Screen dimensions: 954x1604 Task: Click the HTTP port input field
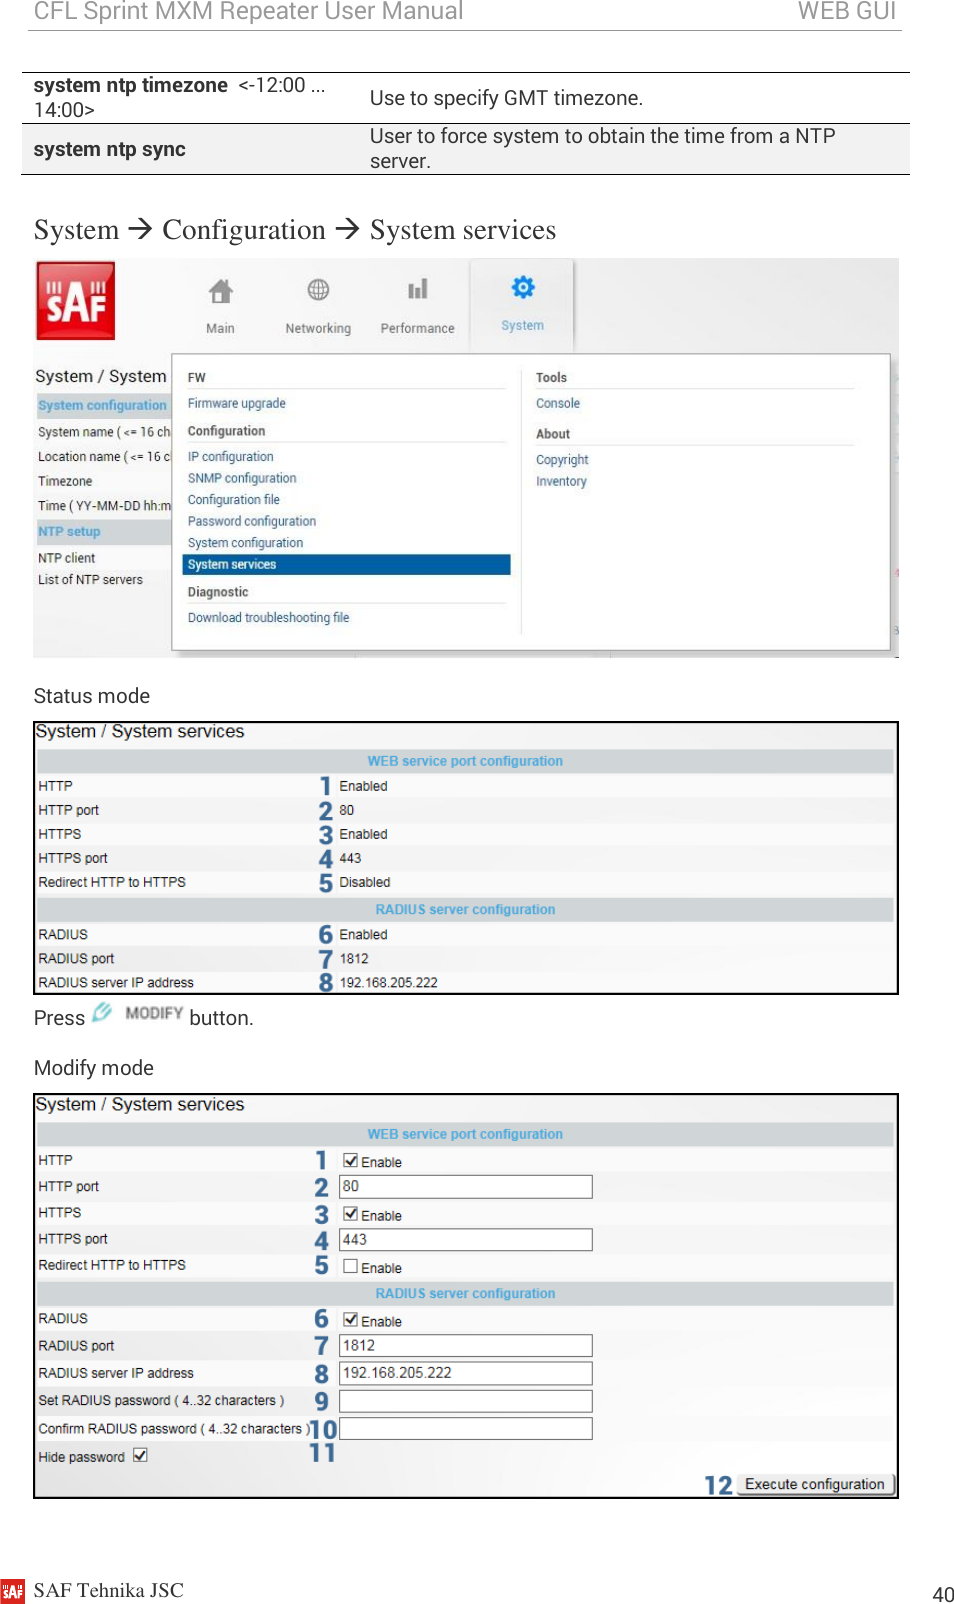pyautogui.click(x=466, y=1187)
